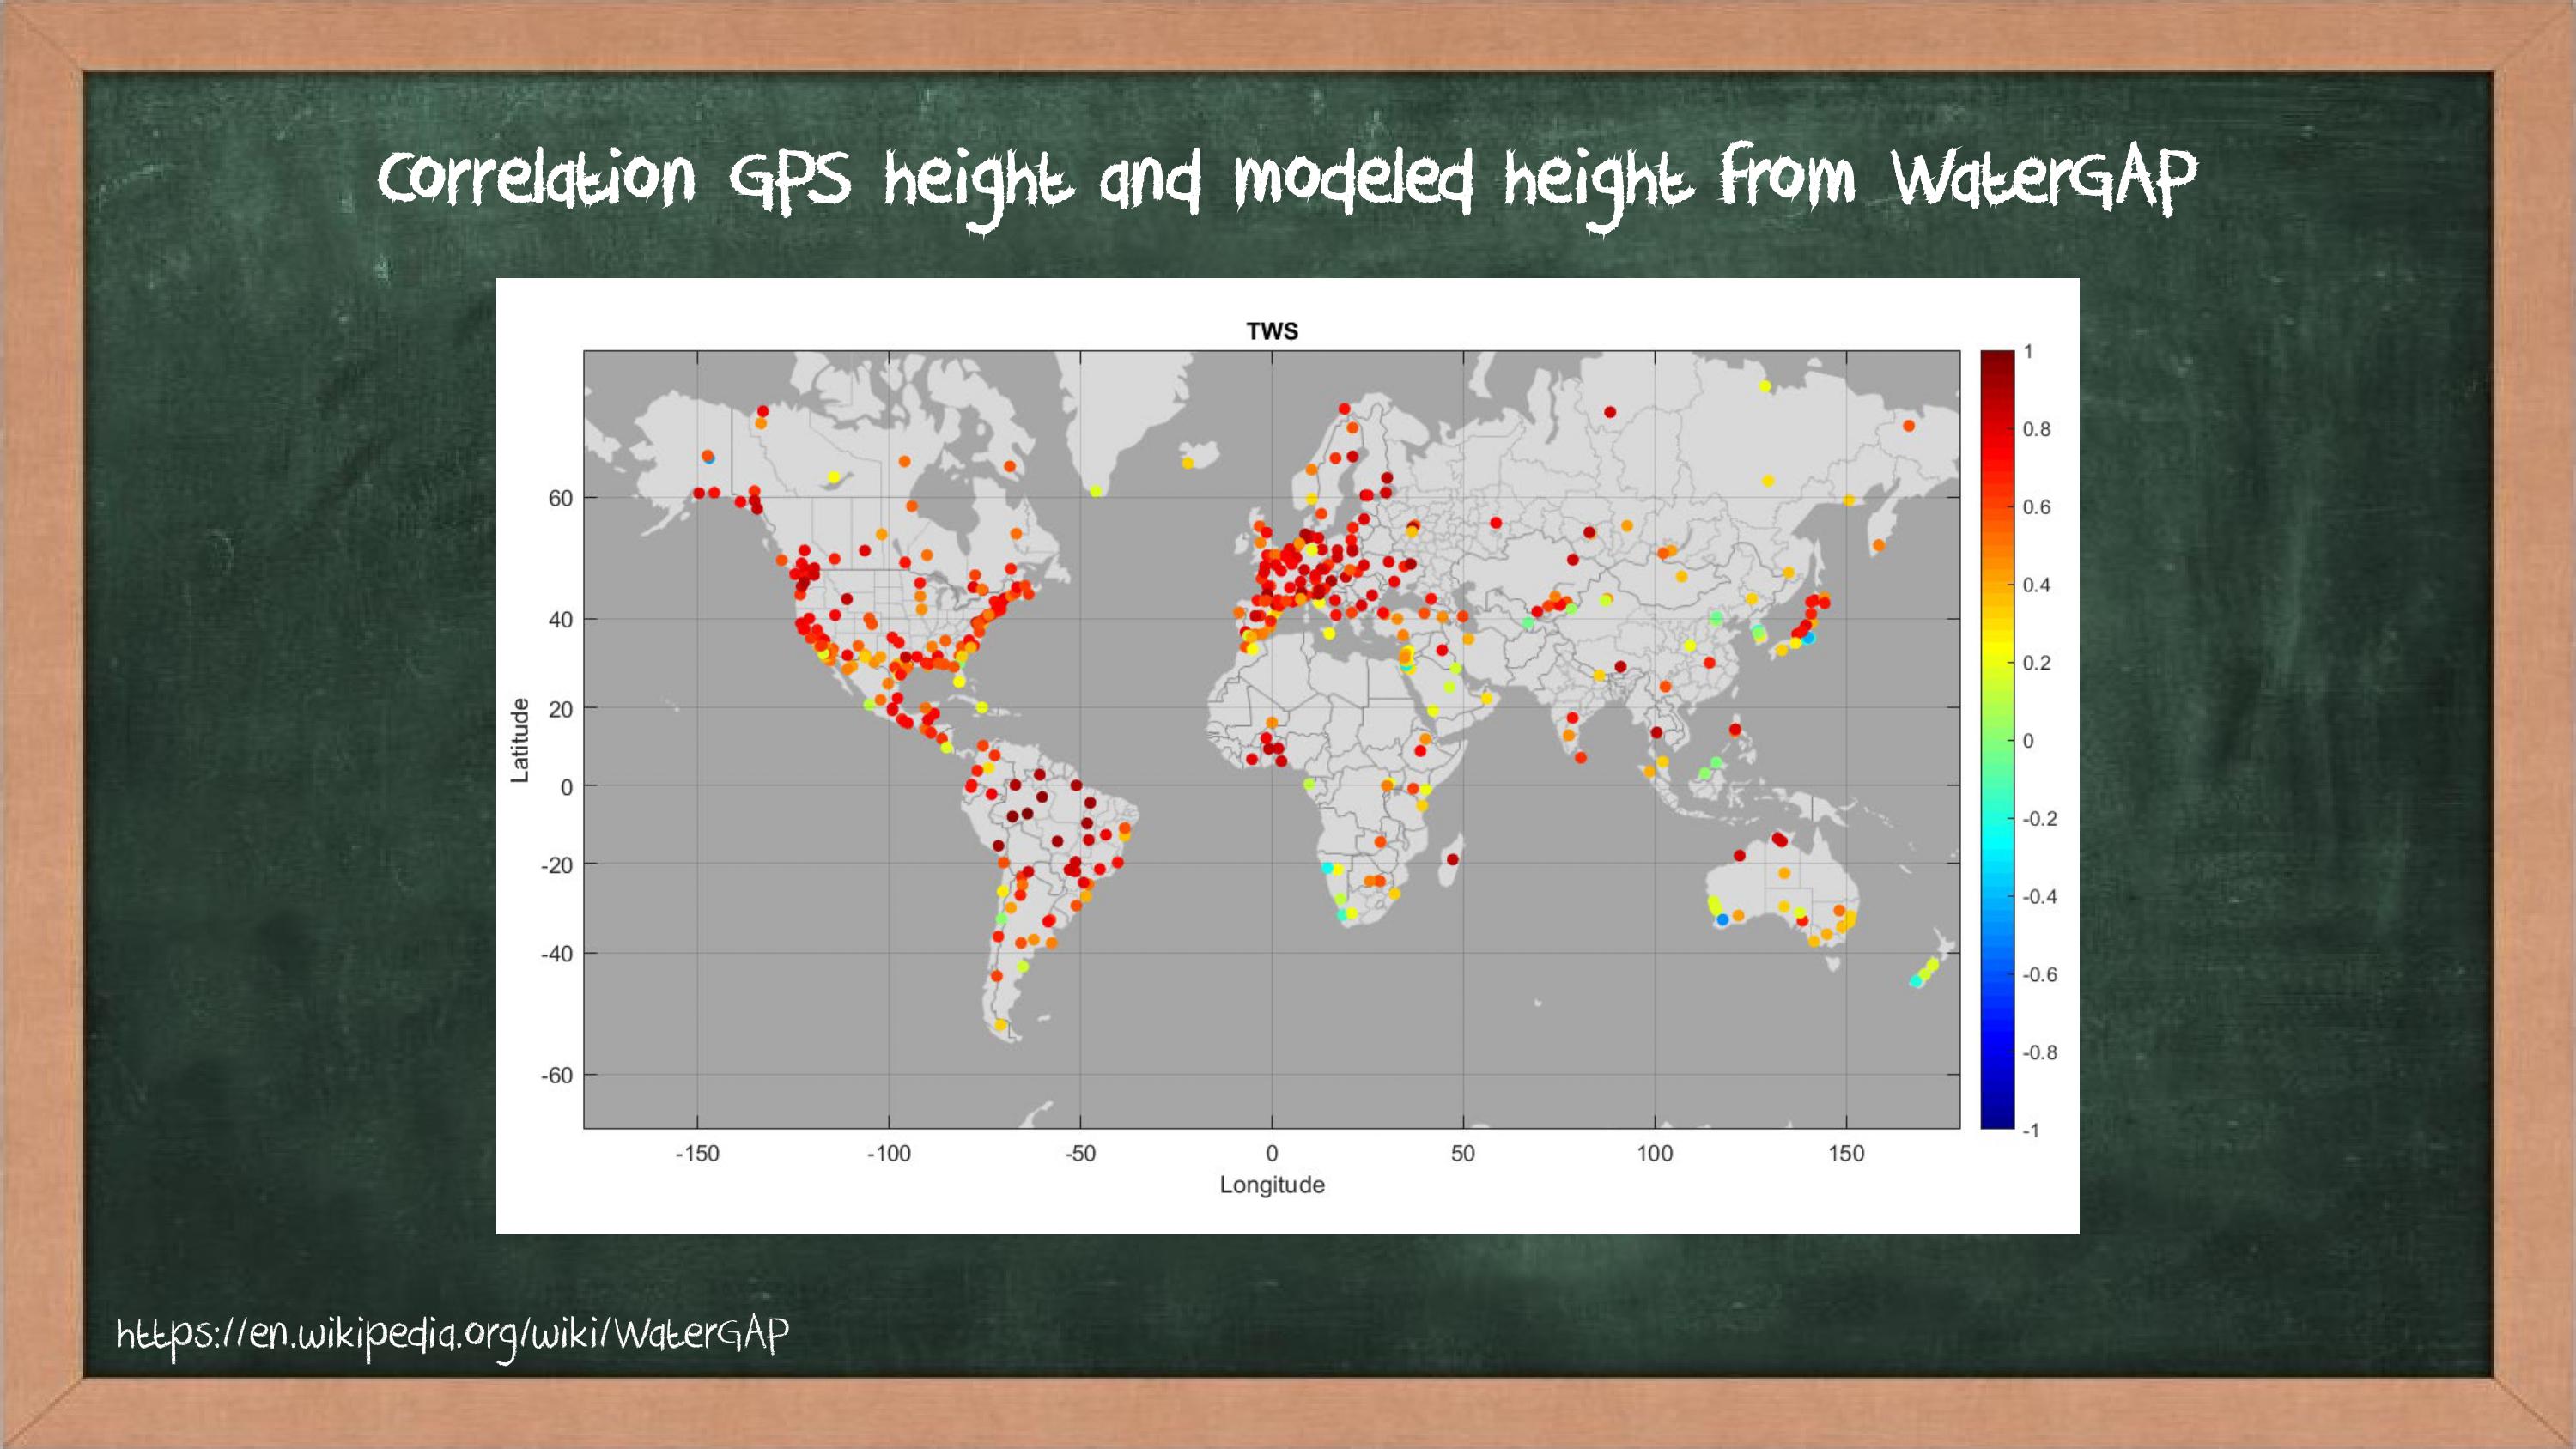Click the 150 longitude tick label
The width and height of the screenshot is (2576, 1449).
point(1845,1154)
